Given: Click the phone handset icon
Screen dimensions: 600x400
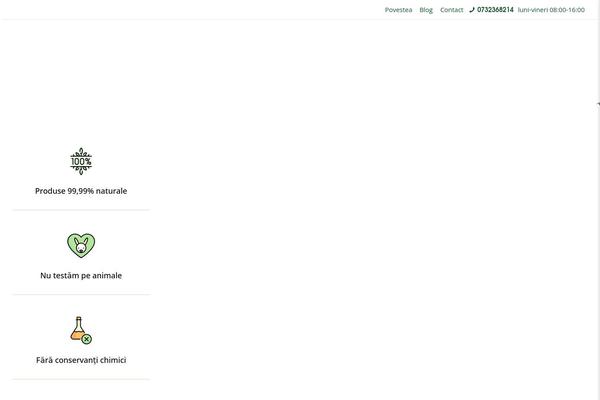Looking at the screenshot, I should click(x=472, y=10).
